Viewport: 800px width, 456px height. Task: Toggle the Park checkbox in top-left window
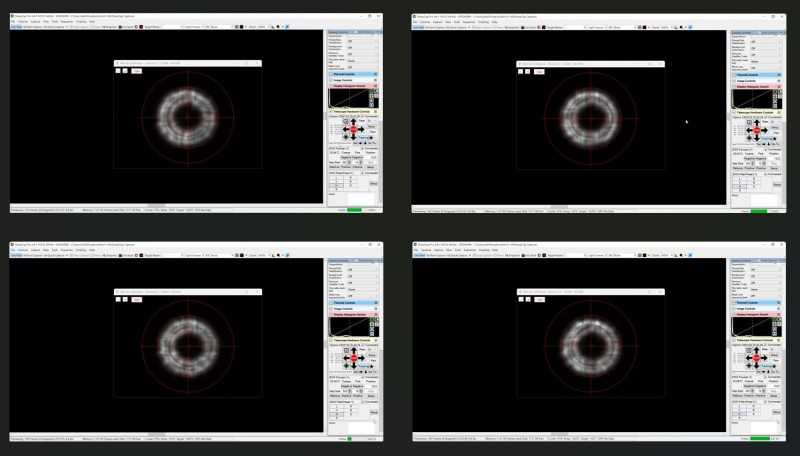[368, 132]
